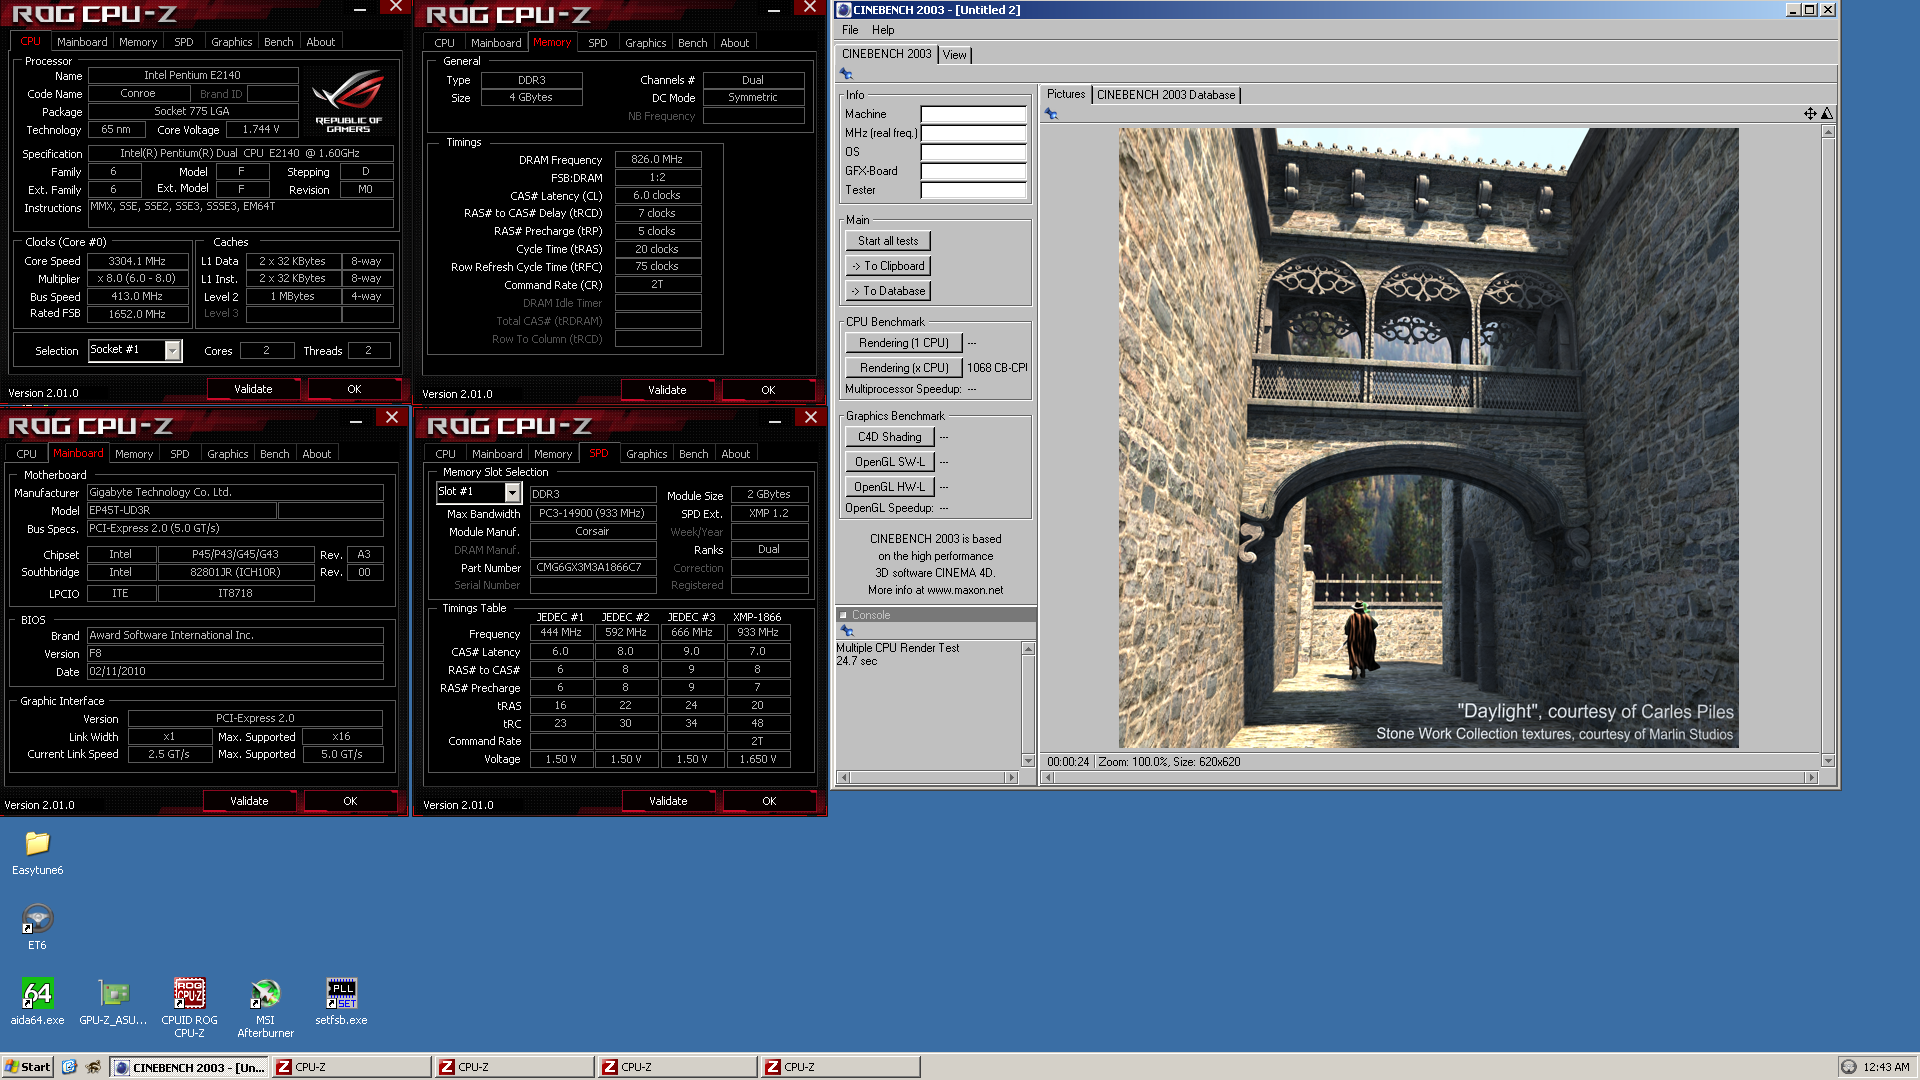
Task: Click the OS input field
Action: click(x=973, y=152)
